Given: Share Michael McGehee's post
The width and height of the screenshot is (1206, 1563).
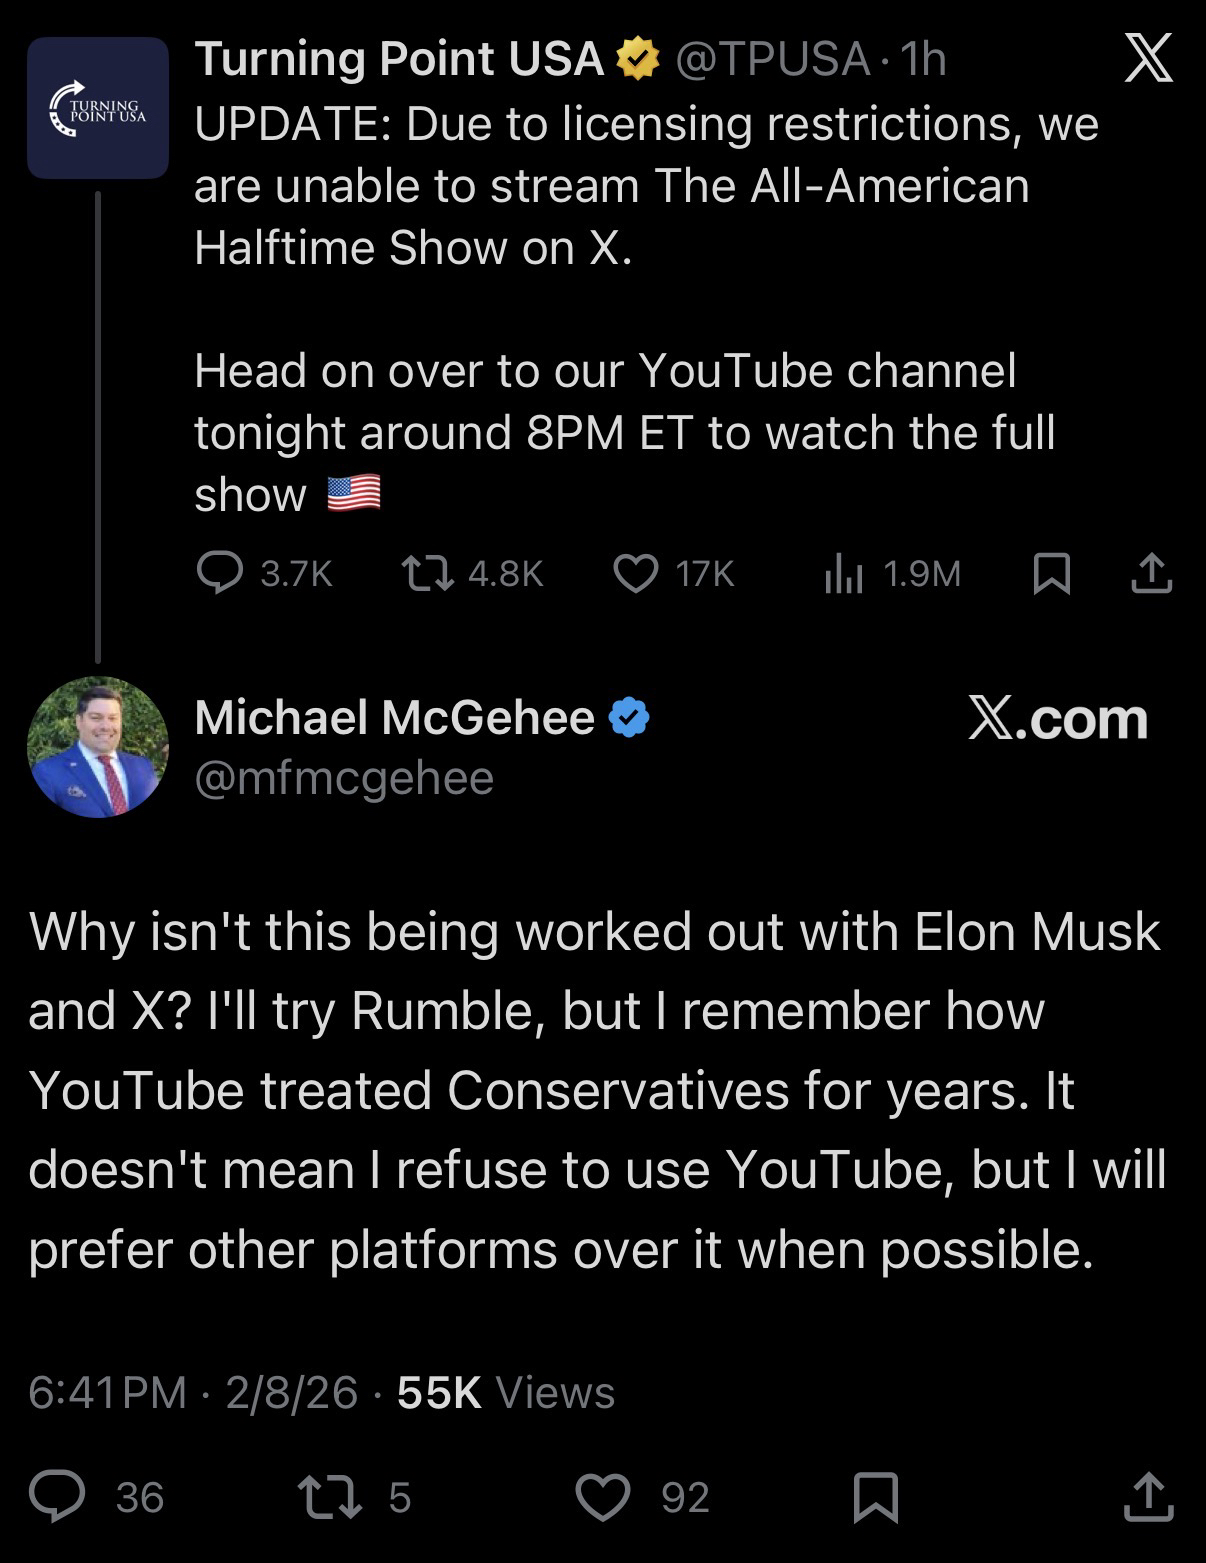Looking at the screenshot, I should (x=1147, y=1496).
